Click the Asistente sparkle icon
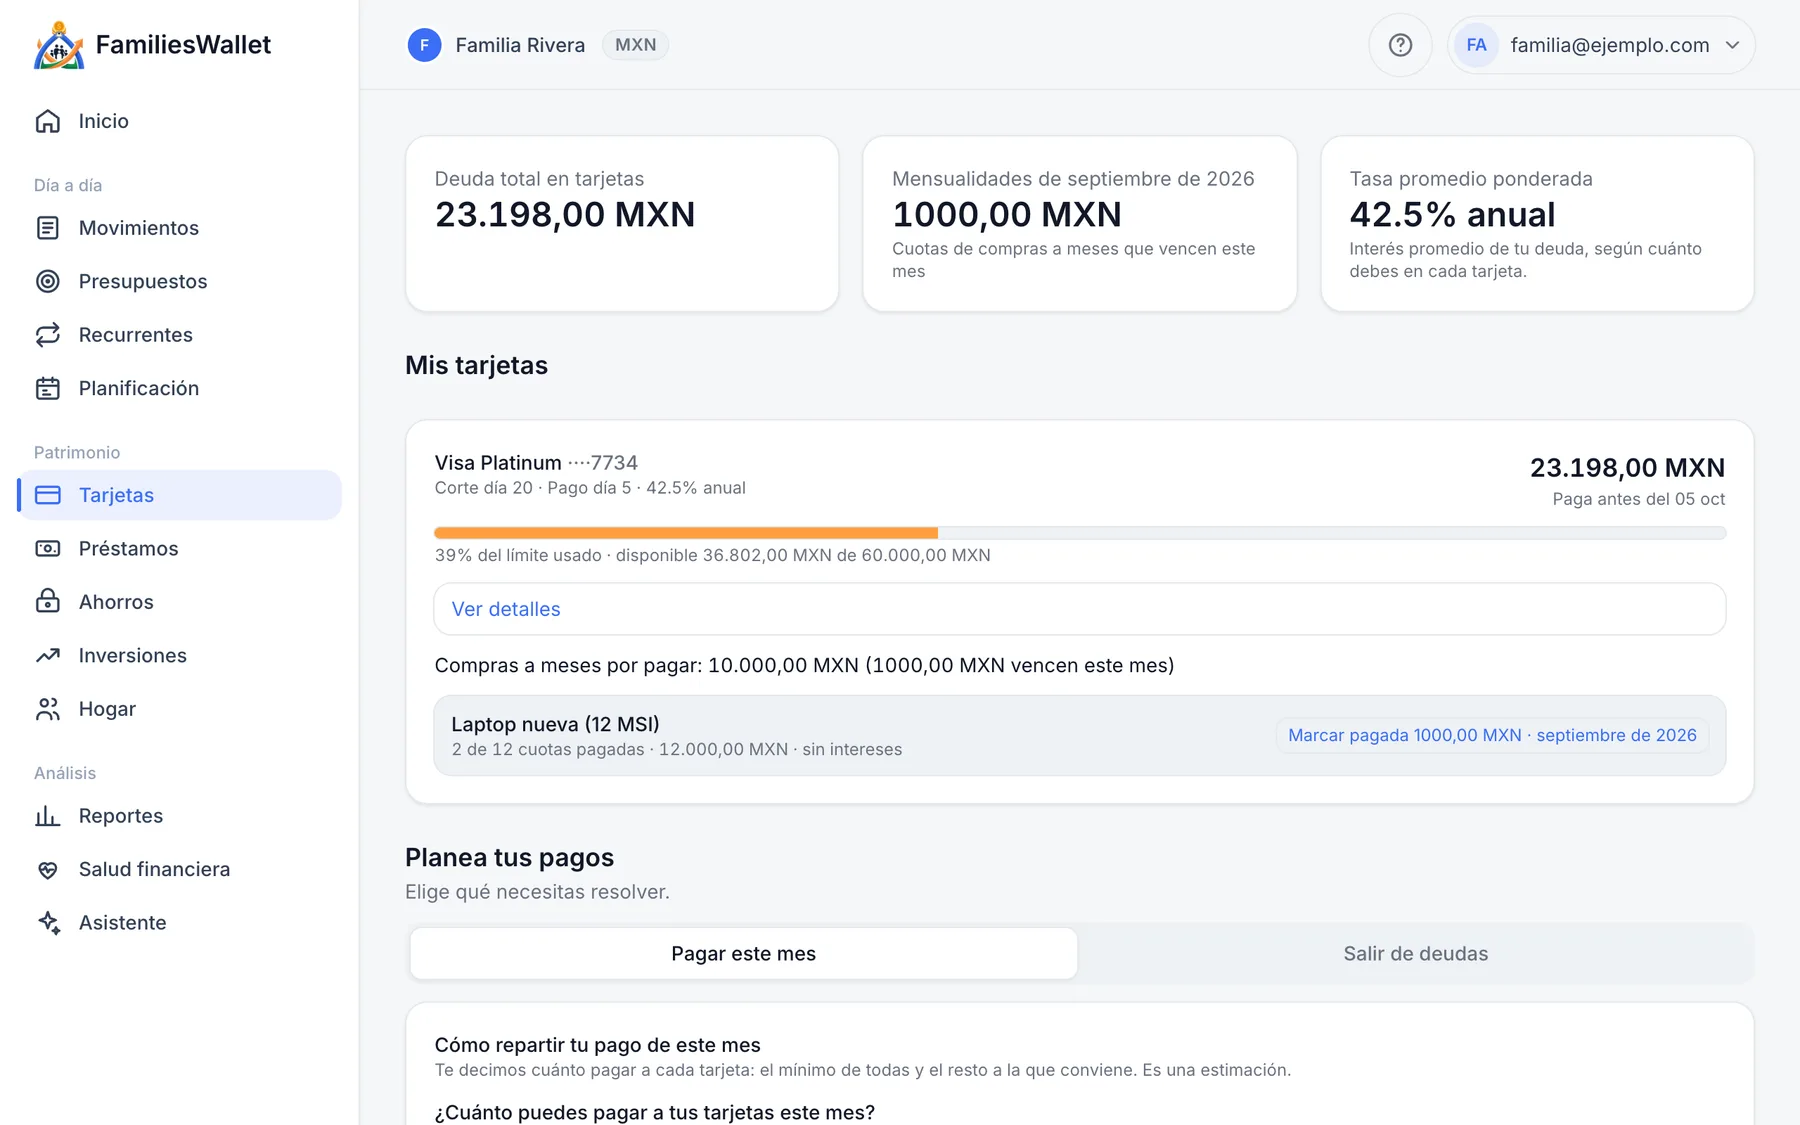This screenshot has height=1125, width=1800. click(x=48, y=923)
